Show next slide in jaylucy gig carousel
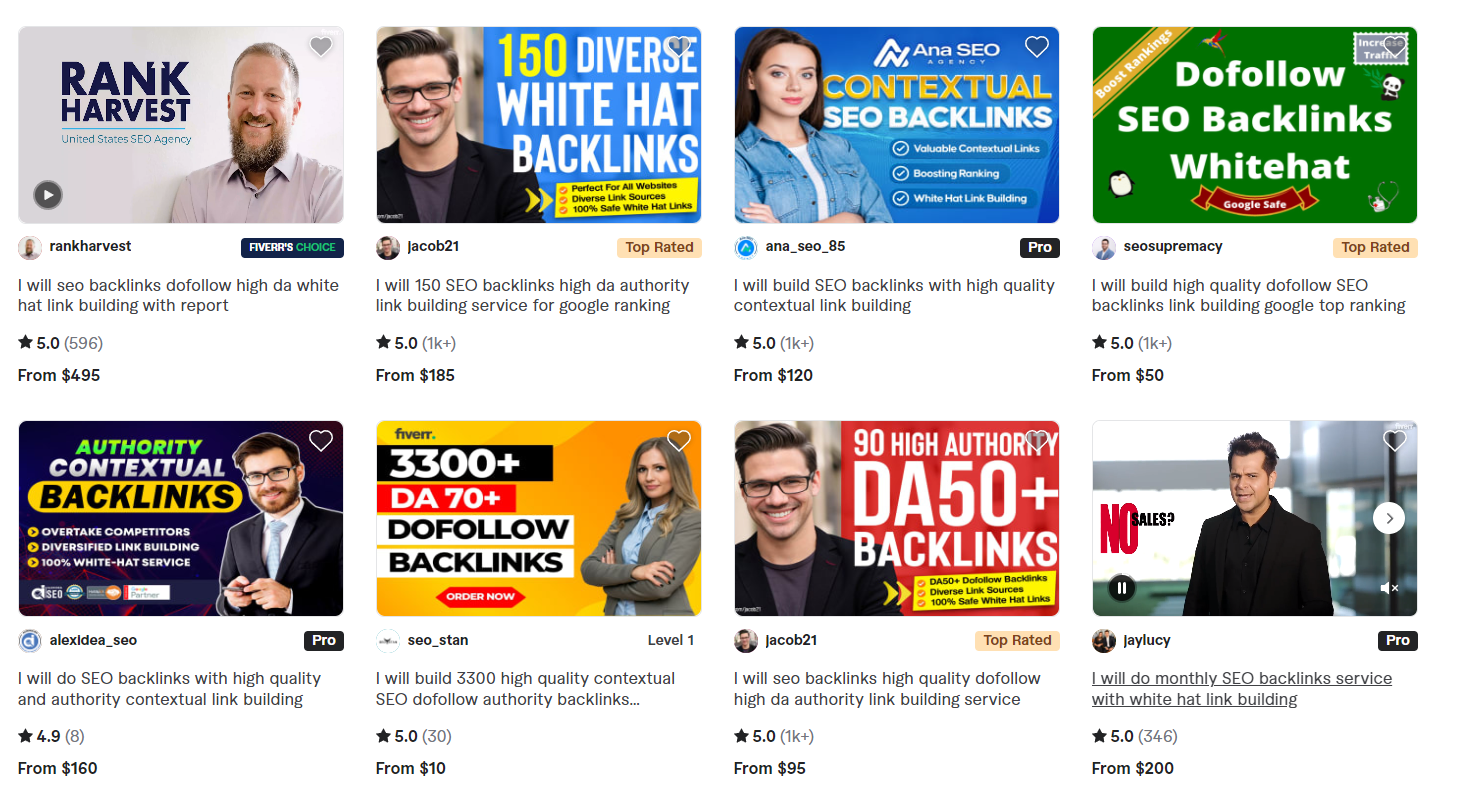The height and width of the screenshot is (787, 1477). coord(1389,518)
